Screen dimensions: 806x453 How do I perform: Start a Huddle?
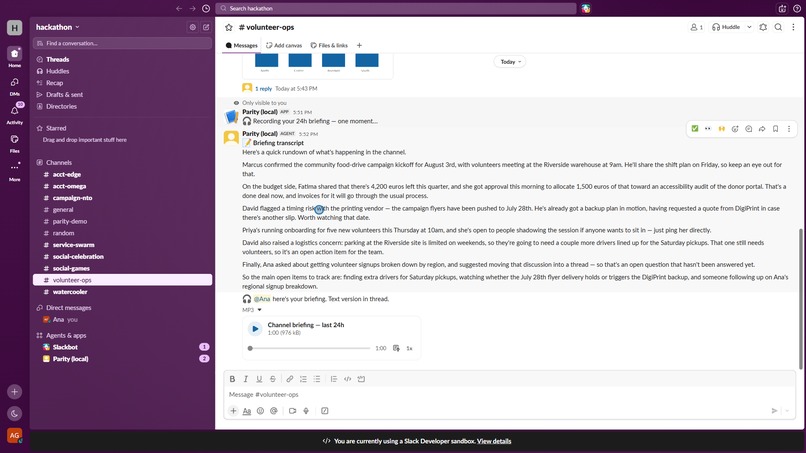726,27
